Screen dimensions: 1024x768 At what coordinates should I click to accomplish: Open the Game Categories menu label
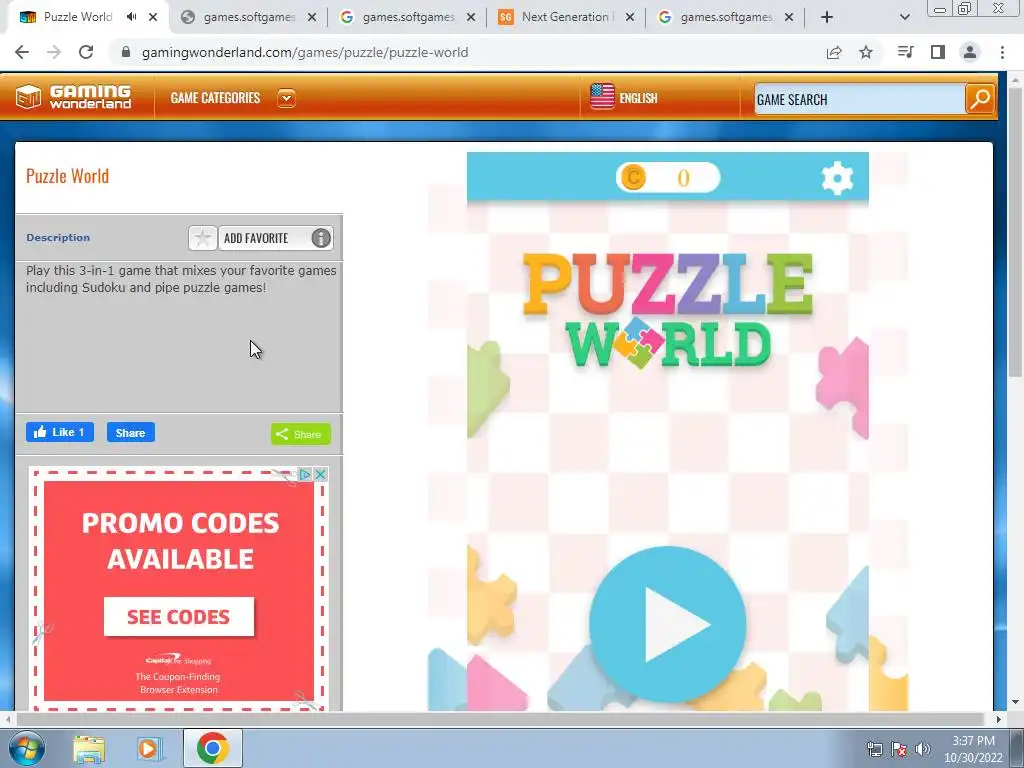[x=215, y=98]
